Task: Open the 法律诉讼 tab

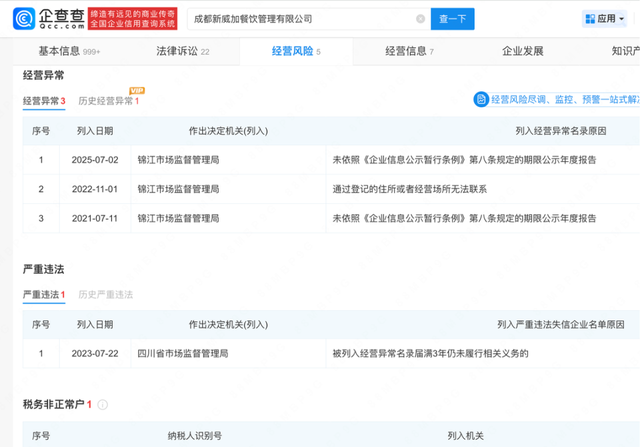Action: coord(183,51)
